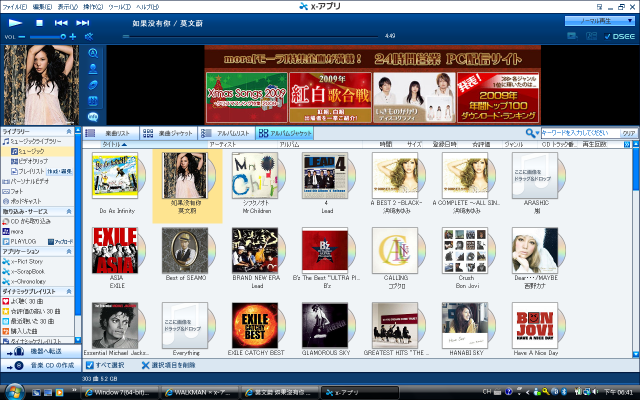Skip to the next track
The width and height of the screenshot is (640, 400).
[82, 23]
